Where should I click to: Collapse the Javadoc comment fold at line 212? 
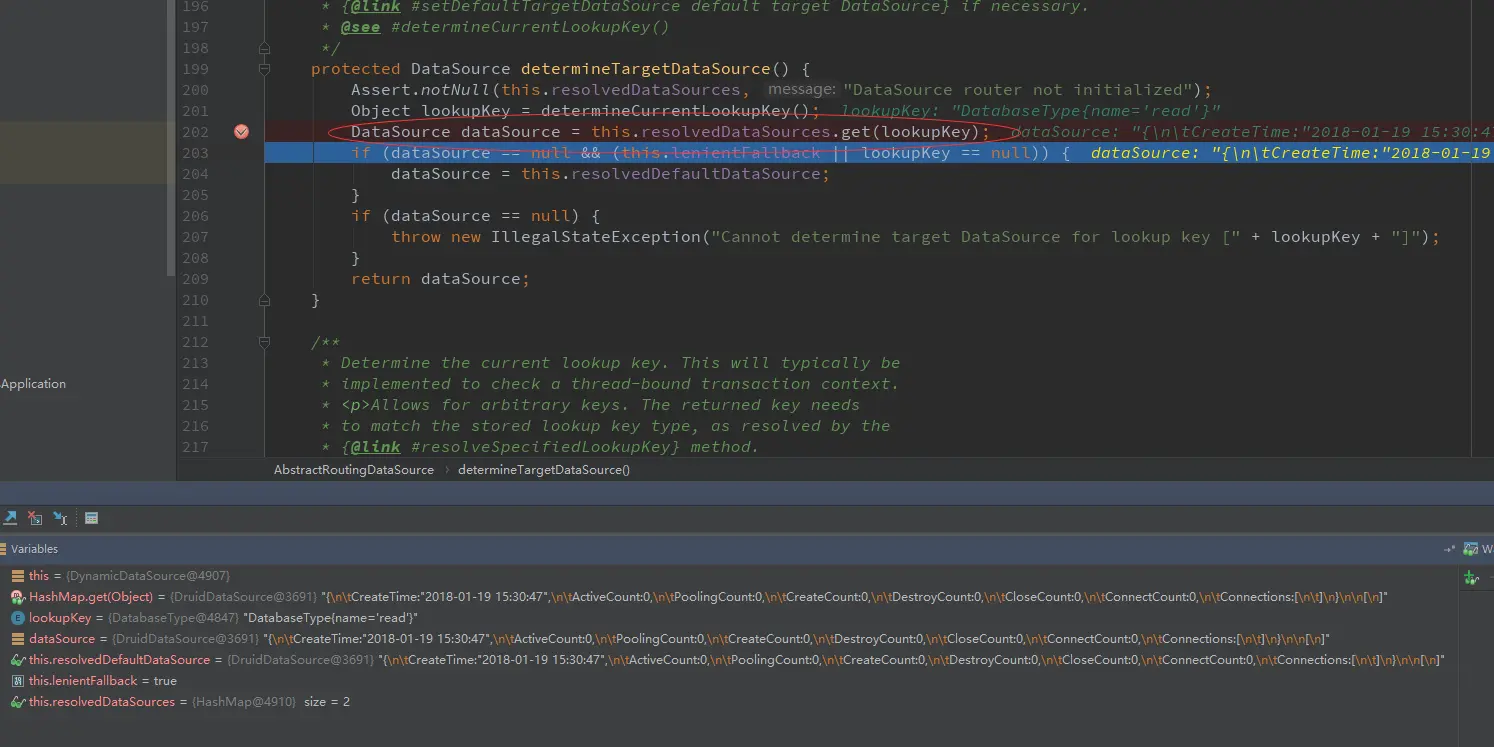[264, 342]
